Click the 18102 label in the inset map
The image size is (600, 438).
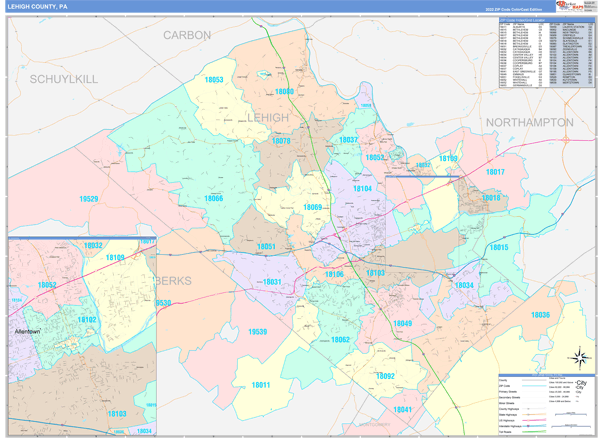[x=87, y=320]
